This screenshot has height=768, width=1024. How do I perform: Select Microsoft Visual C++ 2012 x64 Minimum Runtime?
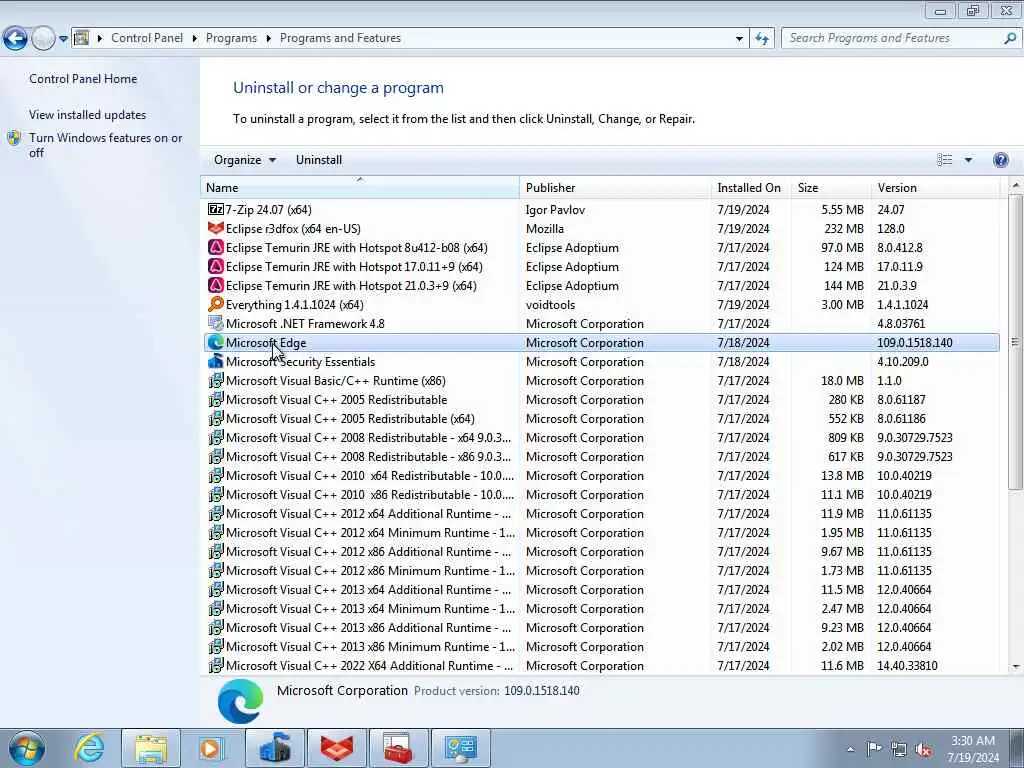[x=602, y=532]
